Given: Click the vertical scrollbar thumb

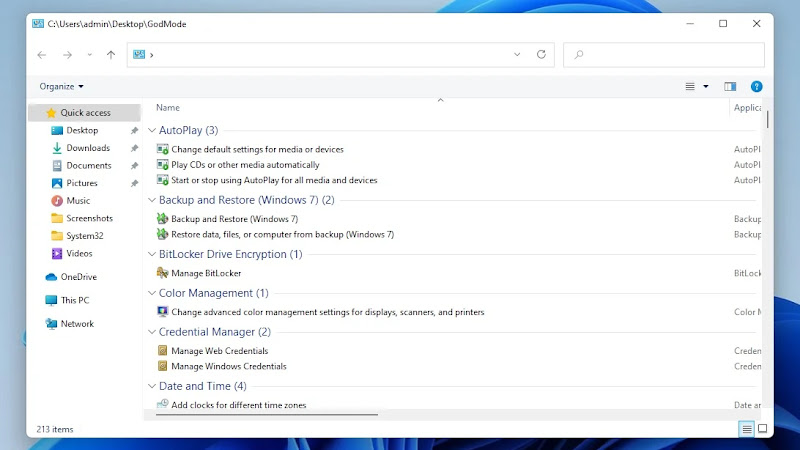Looking at the screenshot, I should [x=767, y=119].
